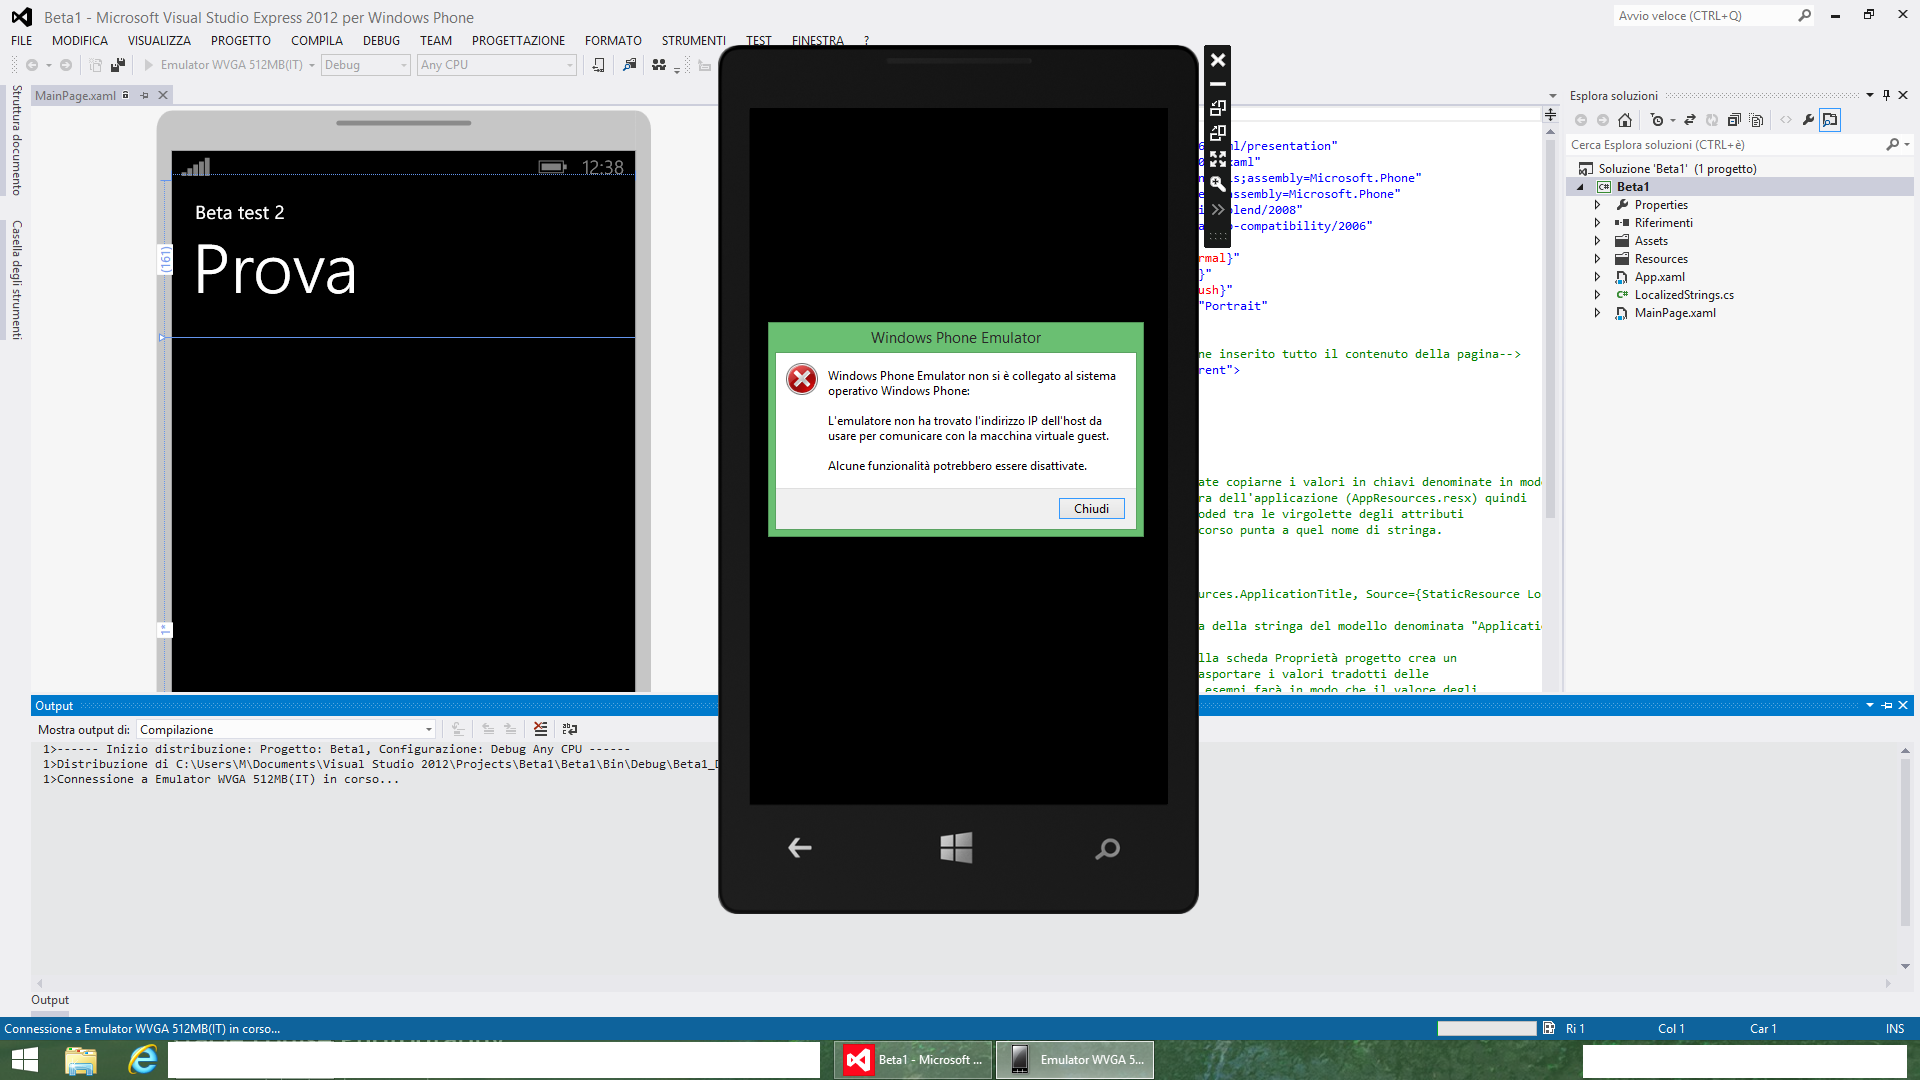Open Struttura documento side panel
The image size is (1920, 1080).
coord(16,140)
